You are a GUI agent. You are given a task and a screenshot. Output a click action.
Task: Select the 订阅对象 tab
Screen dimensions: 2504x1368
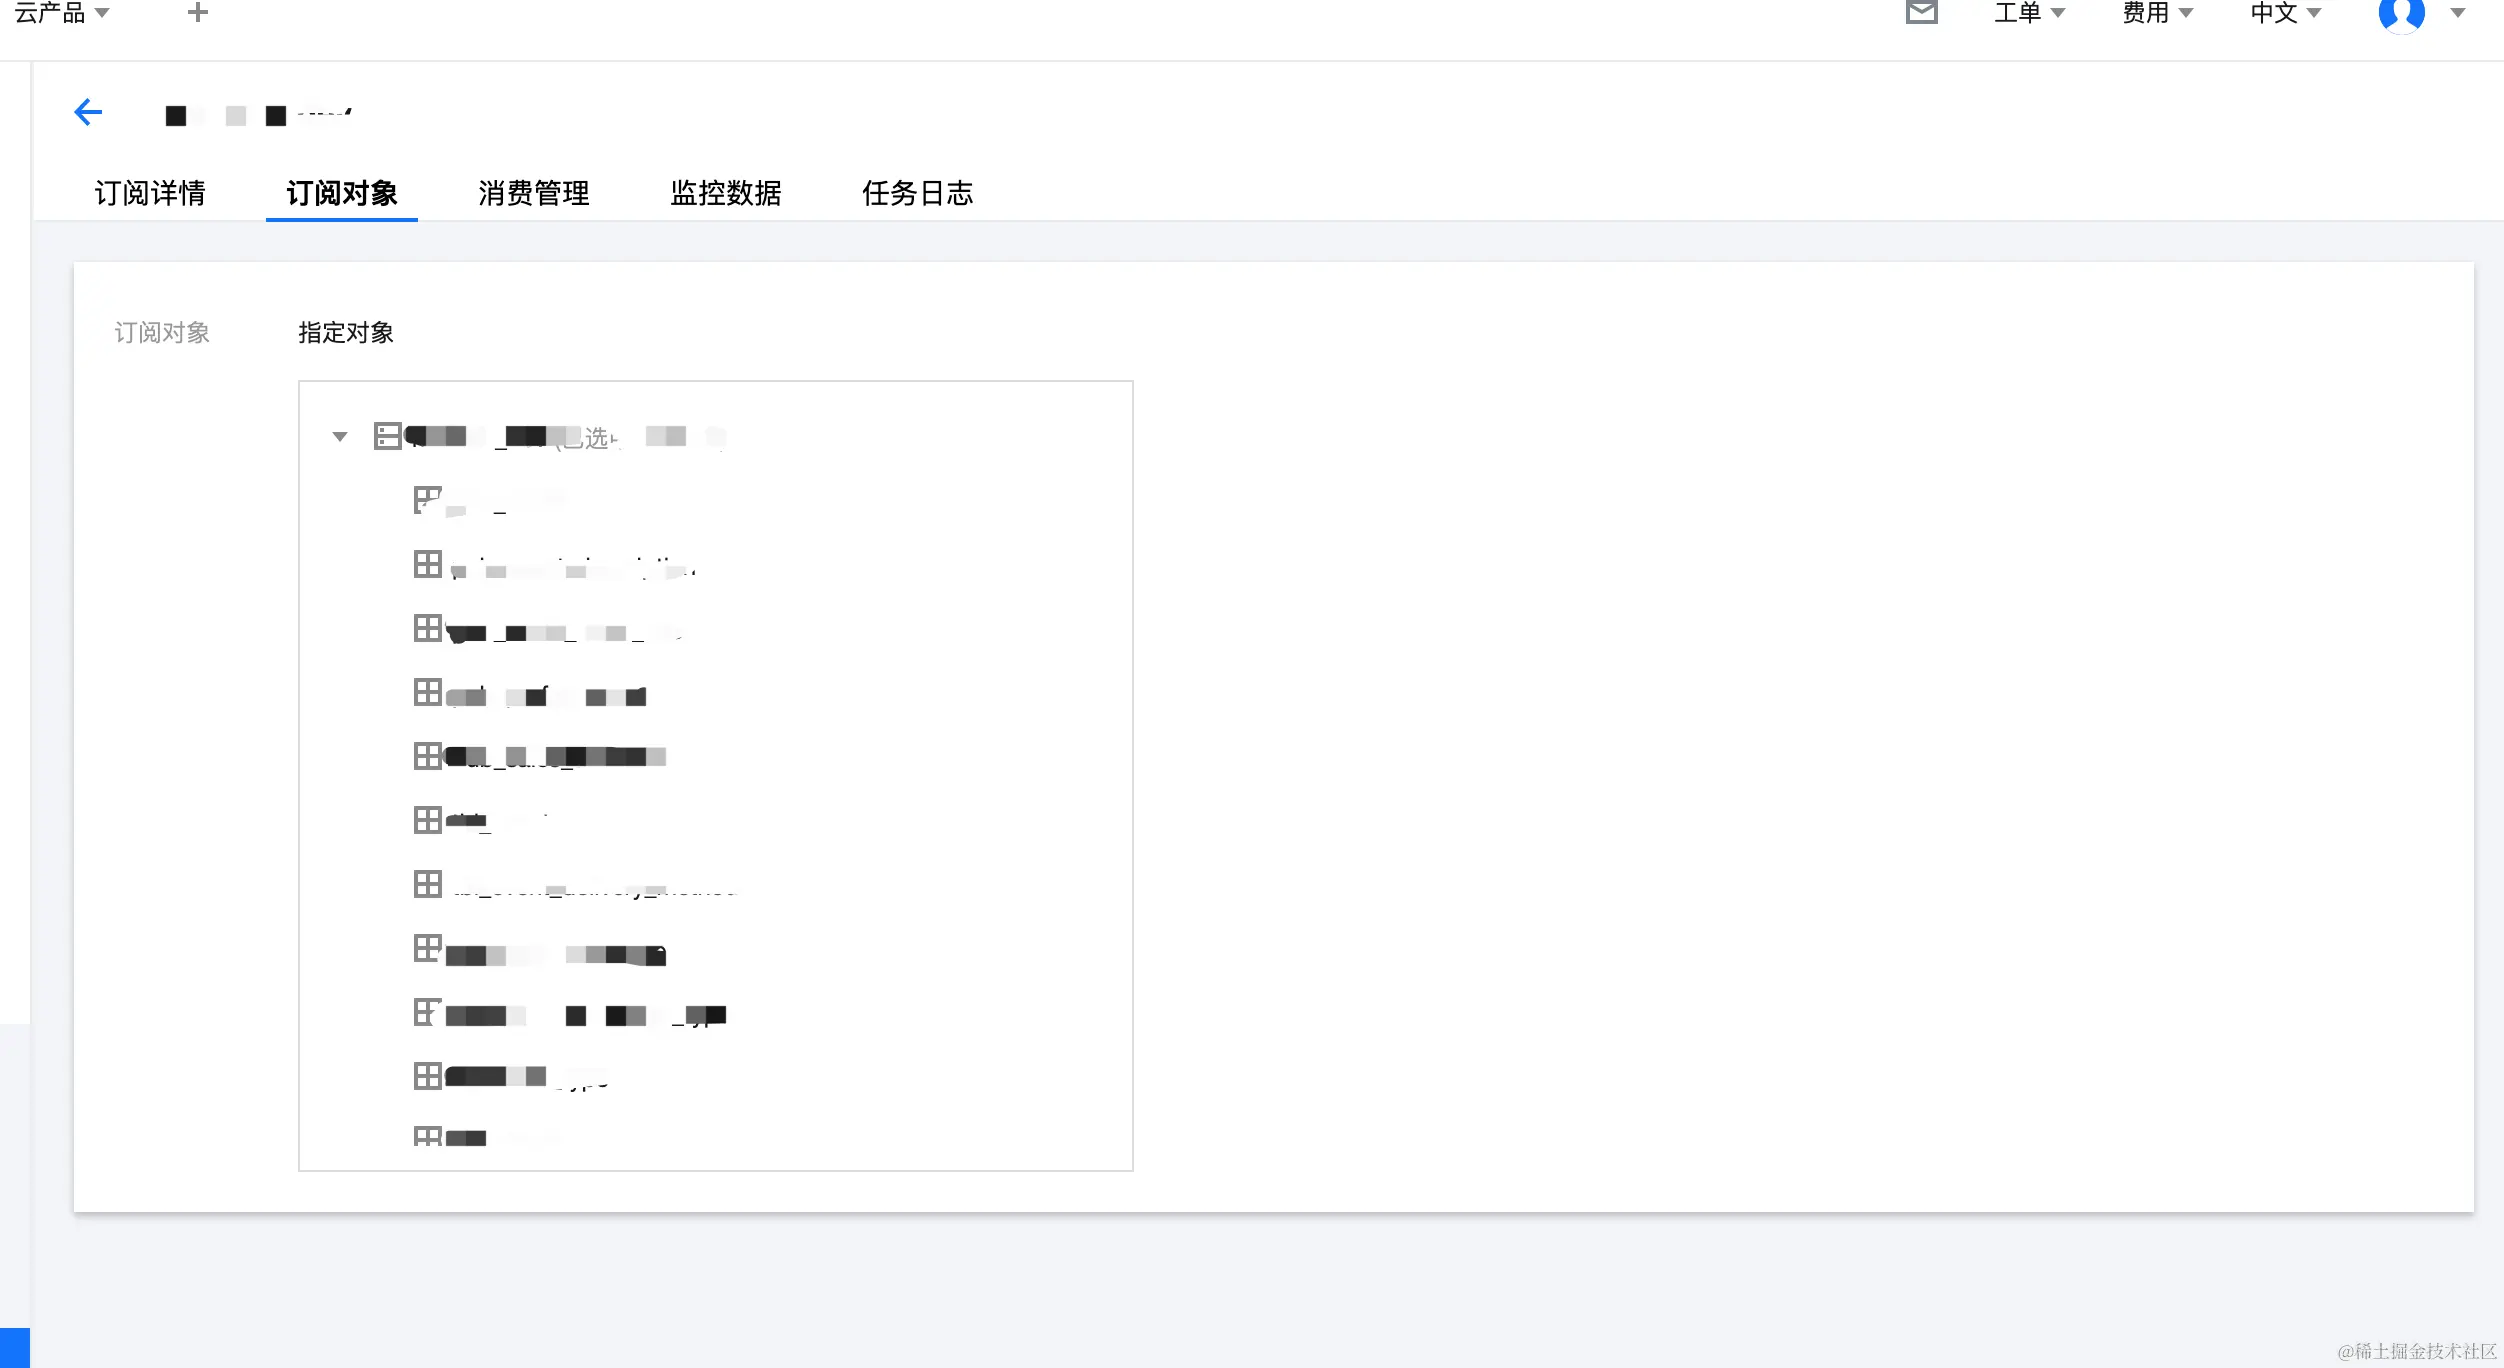(342, 193)
